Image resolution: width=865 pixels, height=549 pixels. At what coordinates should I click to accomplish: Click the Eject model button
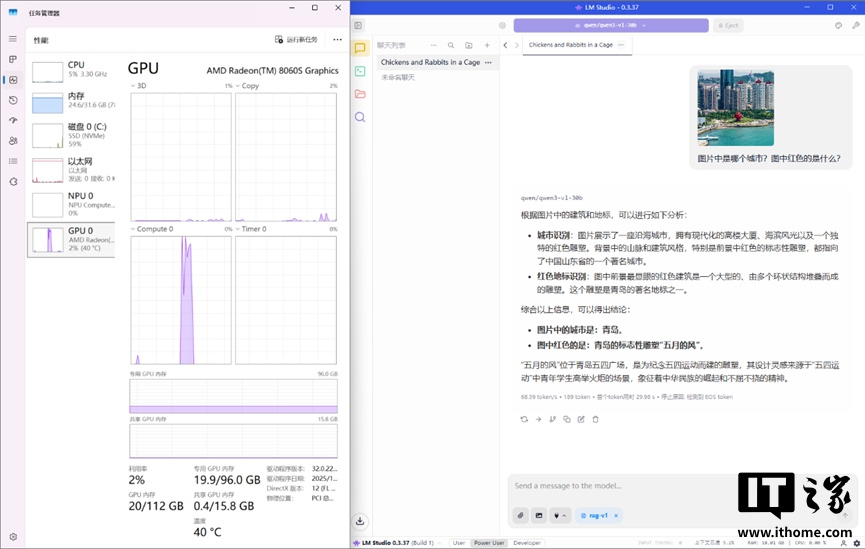coord(728,25)
